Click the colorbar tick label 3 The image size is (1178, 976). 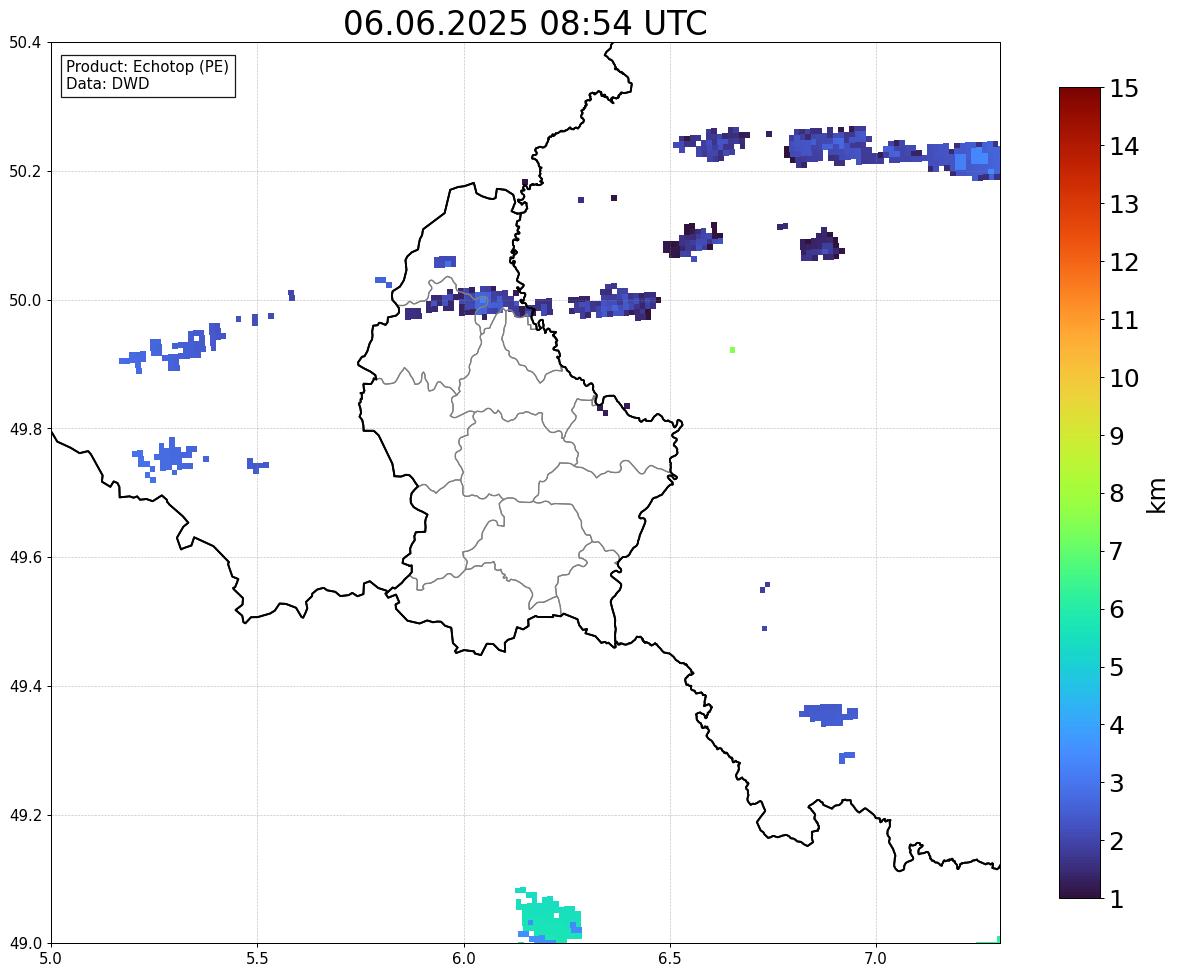(x=1117, y=783)
